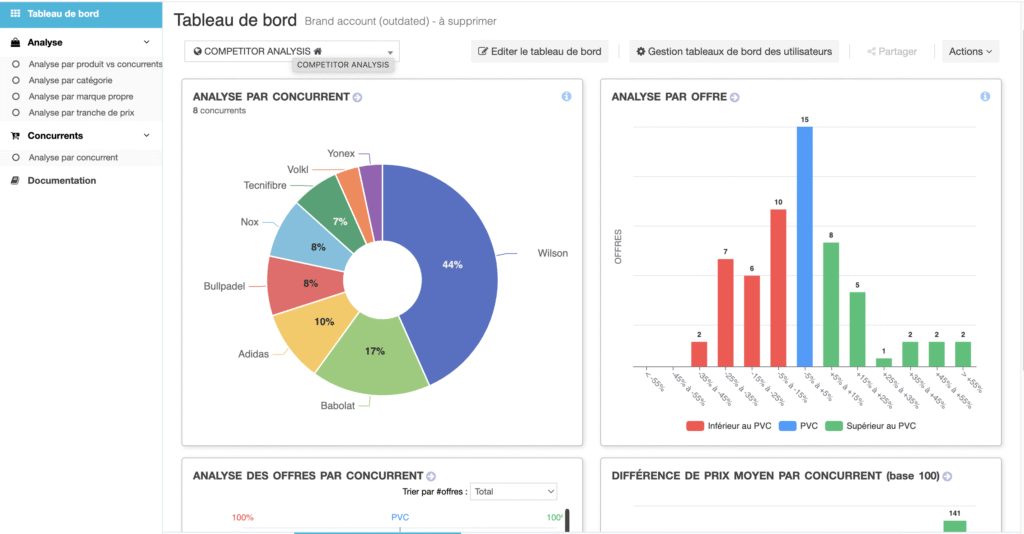Viewport: 1024px width, 534px height.
Task: Collapse the Analyse section chevron
Action: pyautogui.click(x=146, y=42)
